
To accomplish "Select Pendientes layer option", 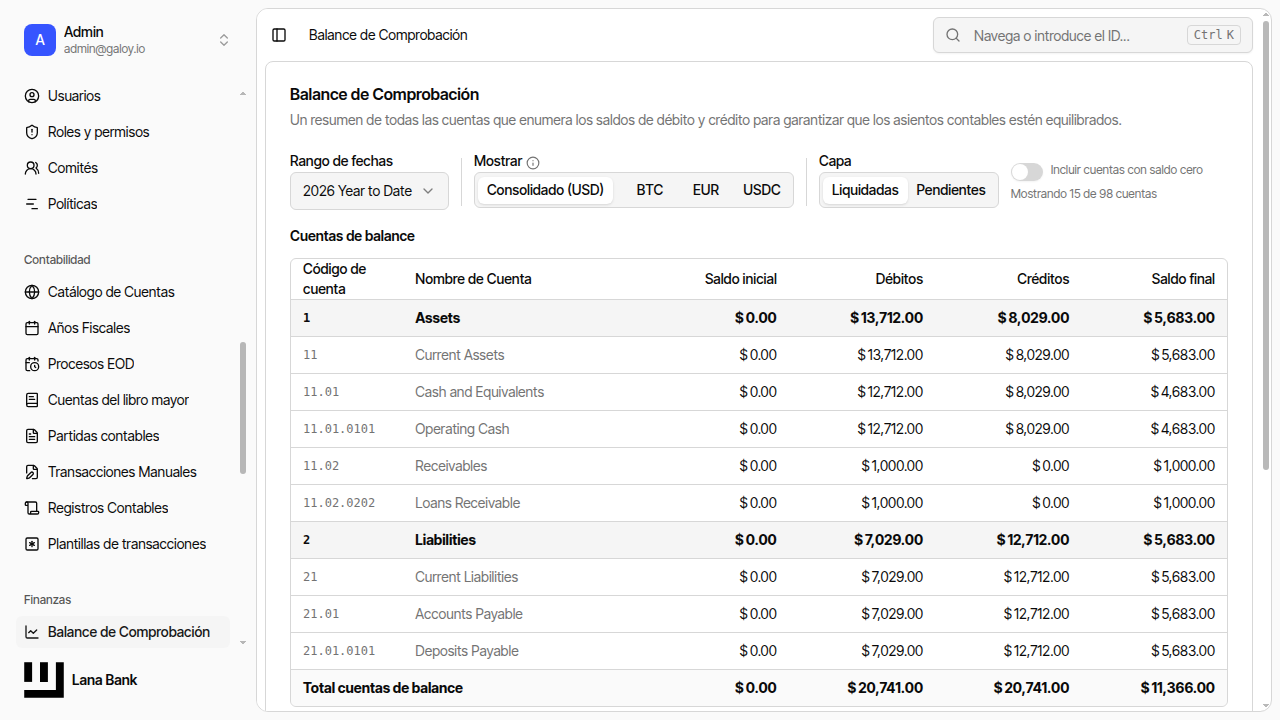I will point(951,190).
